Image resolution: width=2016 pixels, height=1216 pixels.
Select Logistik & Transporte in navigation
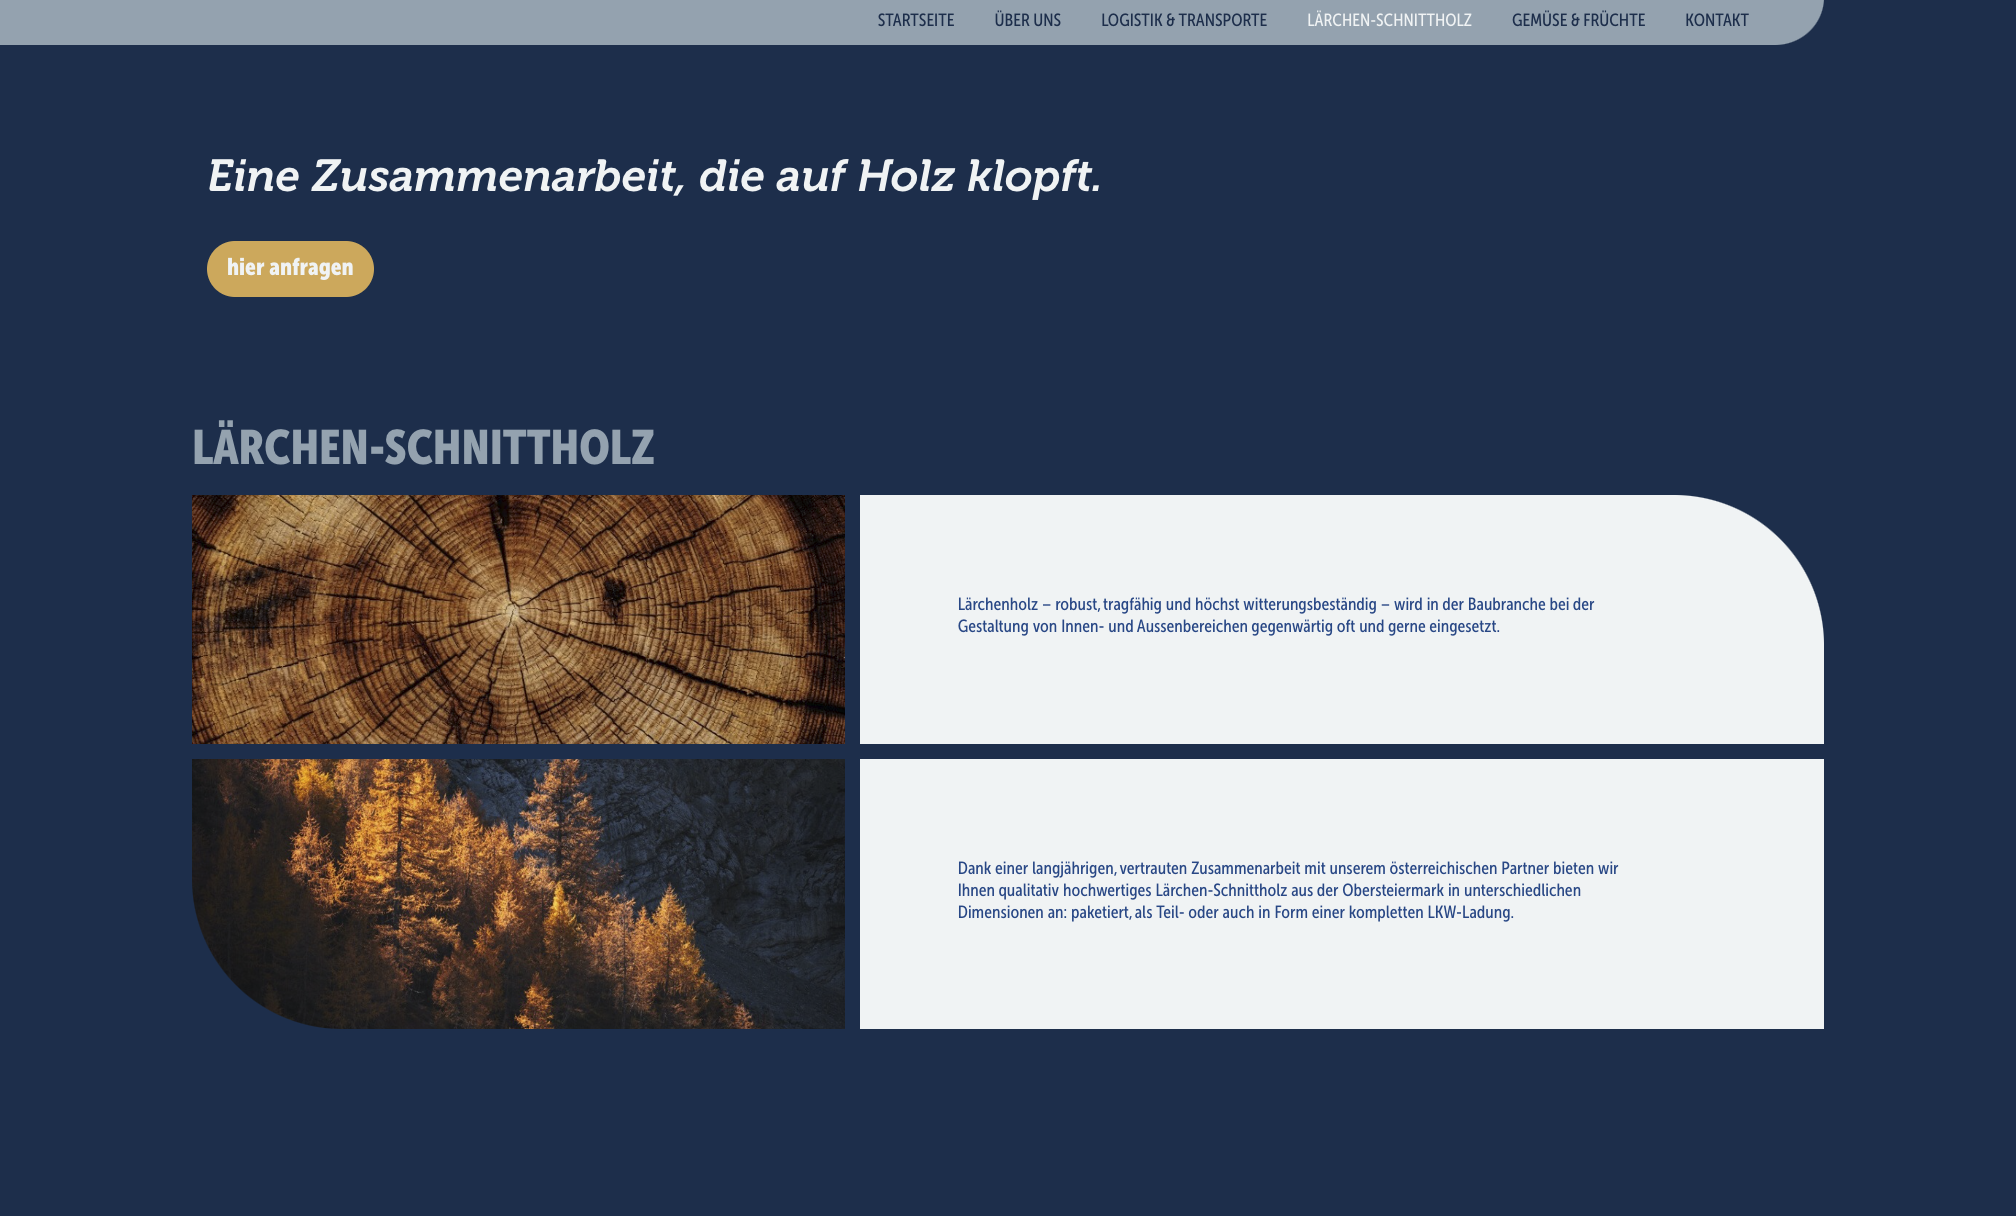pyautogui.click(x=1183, y=20)
